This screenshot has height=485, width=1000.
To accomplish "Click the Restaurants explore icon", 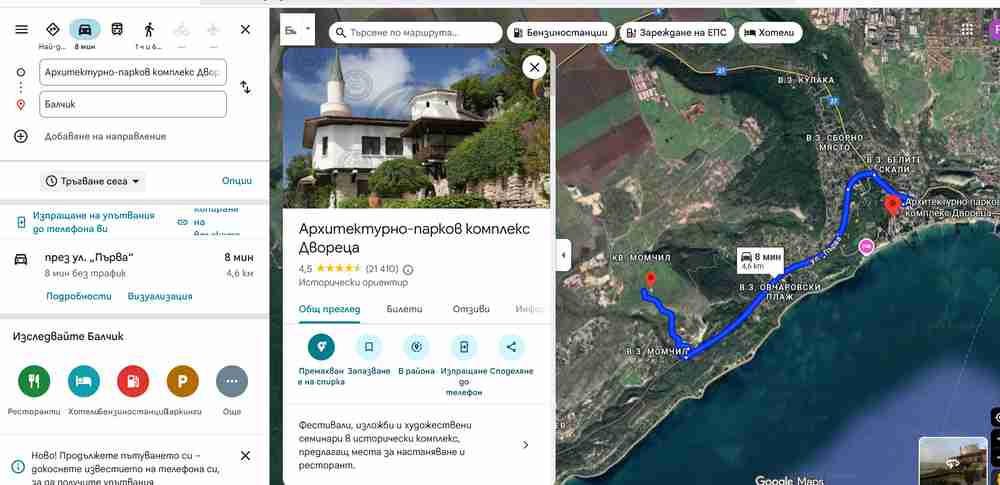I will 33,381.
